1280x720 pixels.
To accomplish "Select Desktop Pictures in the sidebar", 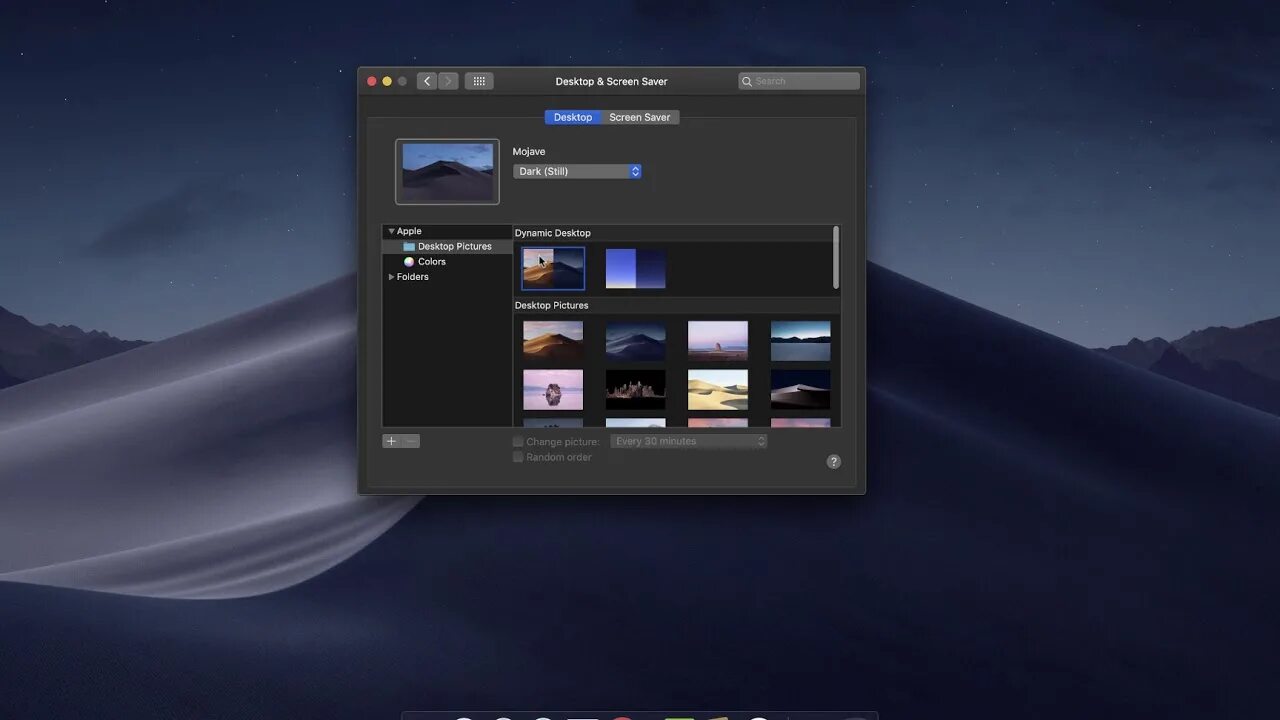I will point(447,246).
